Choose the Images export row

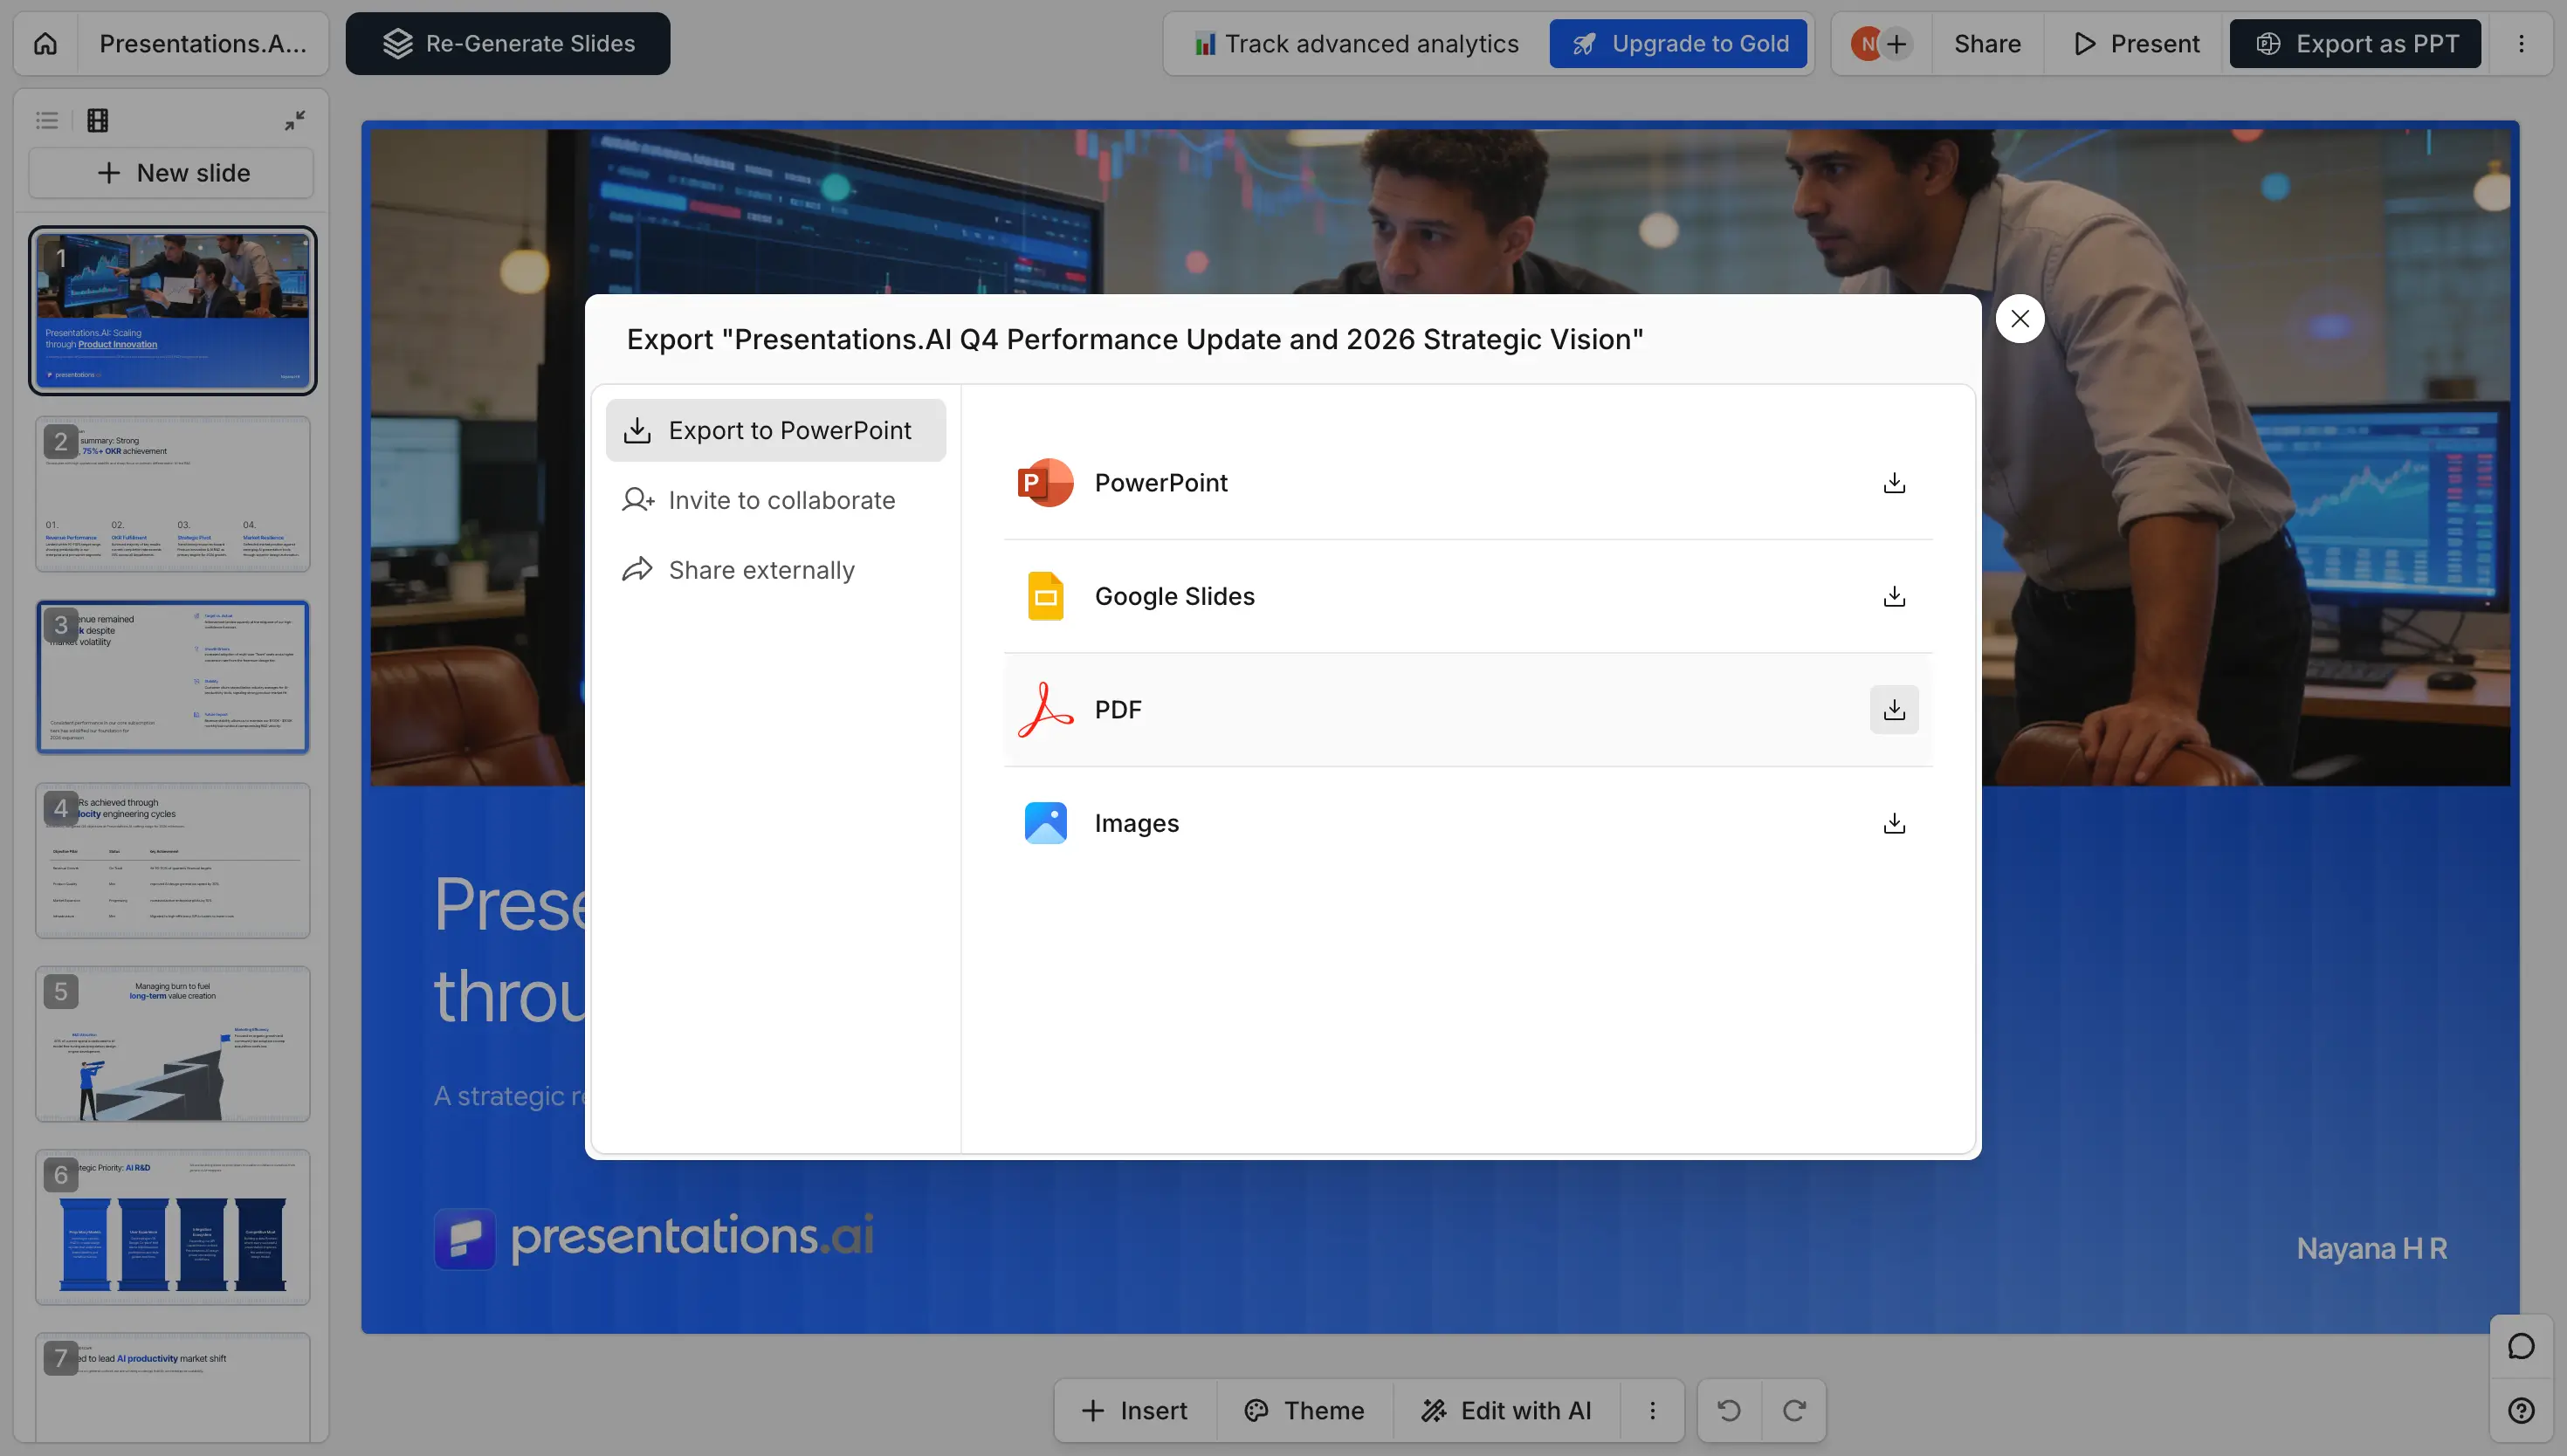1468,823
